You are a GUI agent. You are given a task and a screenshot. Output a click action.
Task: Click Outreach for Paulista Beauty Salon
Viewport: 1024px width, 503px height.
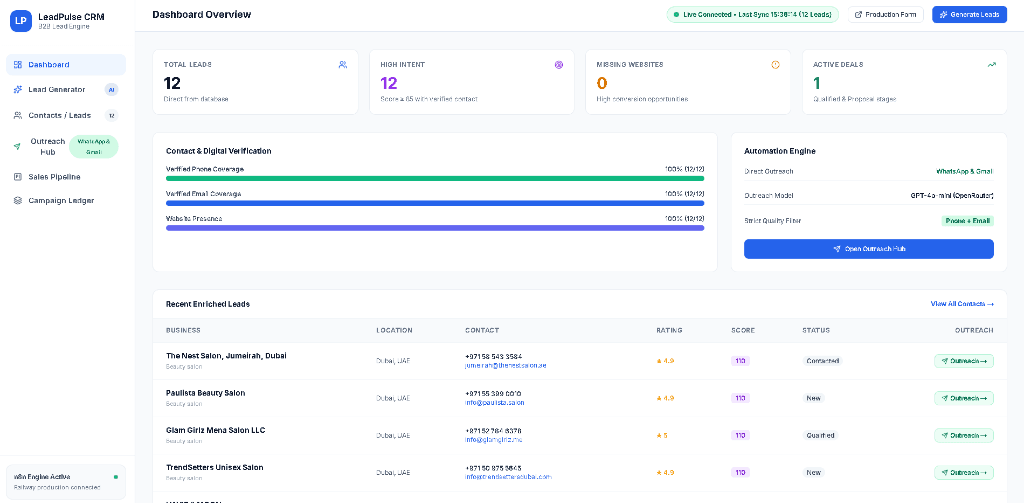coord(964,398)
